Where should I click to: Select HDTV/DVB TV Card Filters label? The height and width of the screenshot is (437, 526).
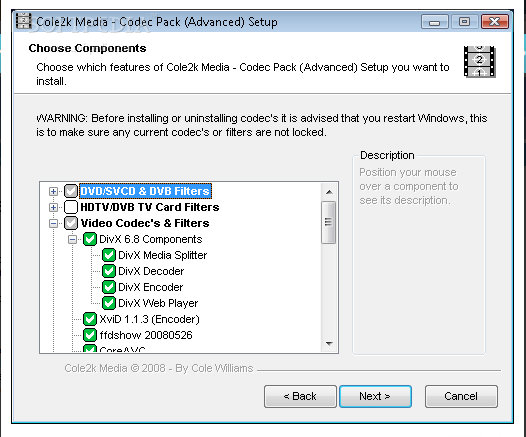pos(150,207)
